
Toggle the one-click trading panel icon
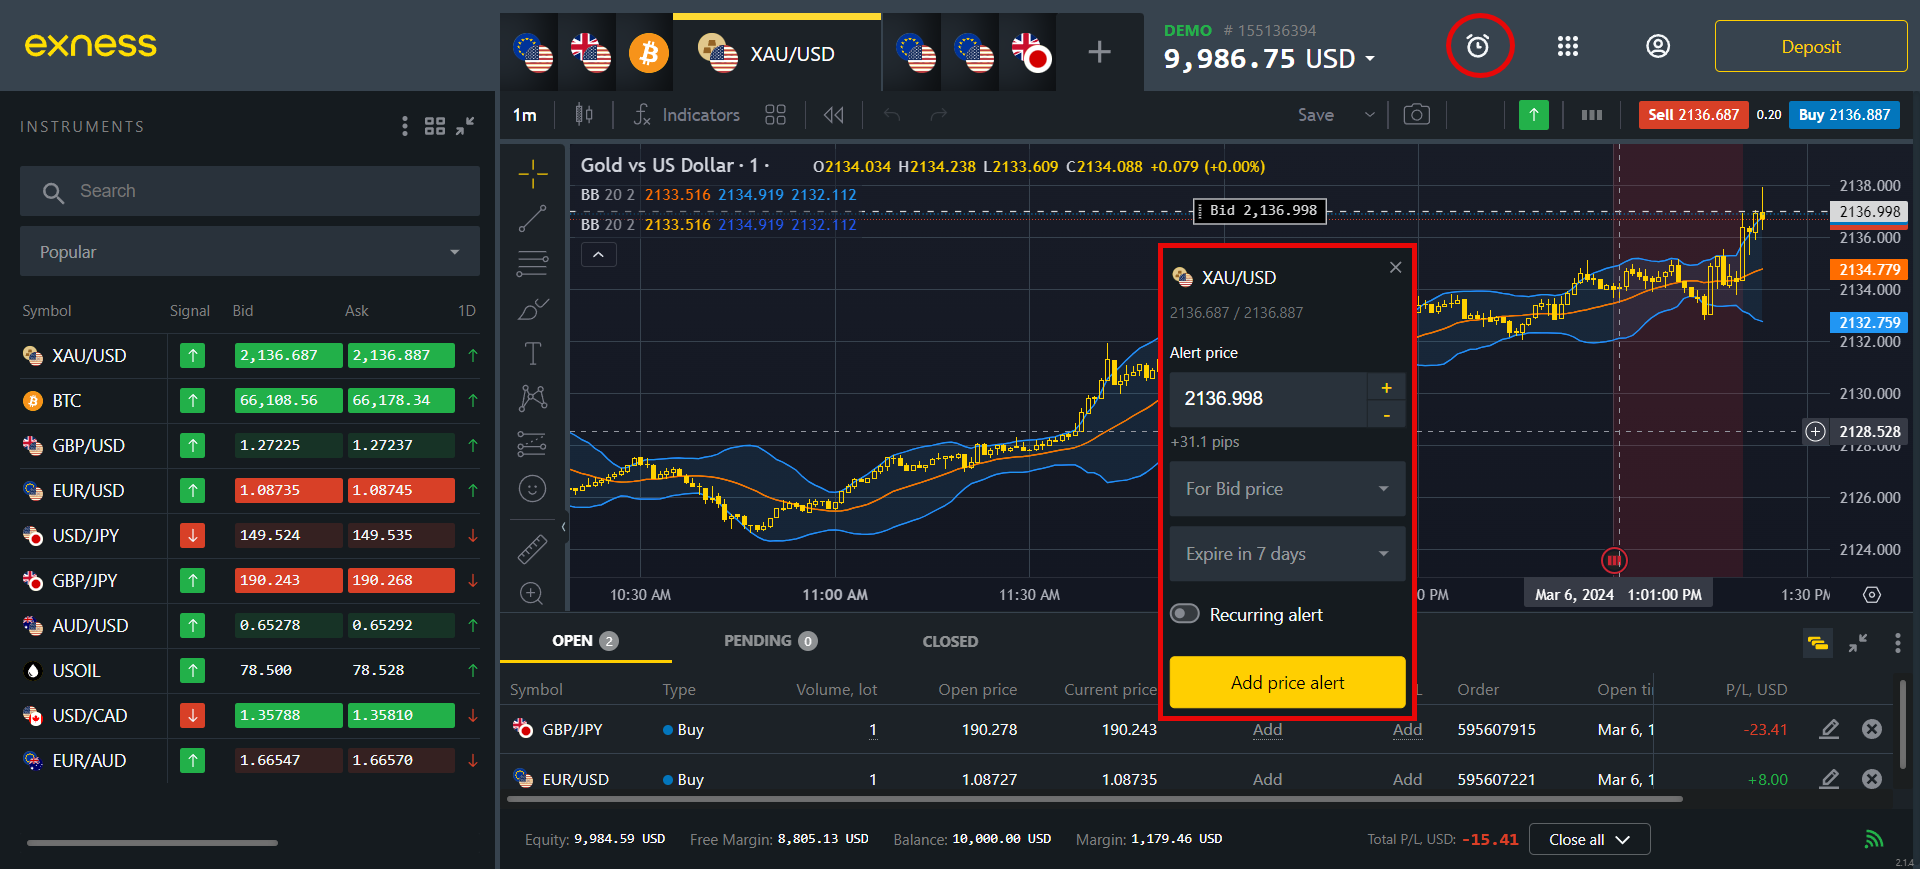click(x=1592, y=115)
